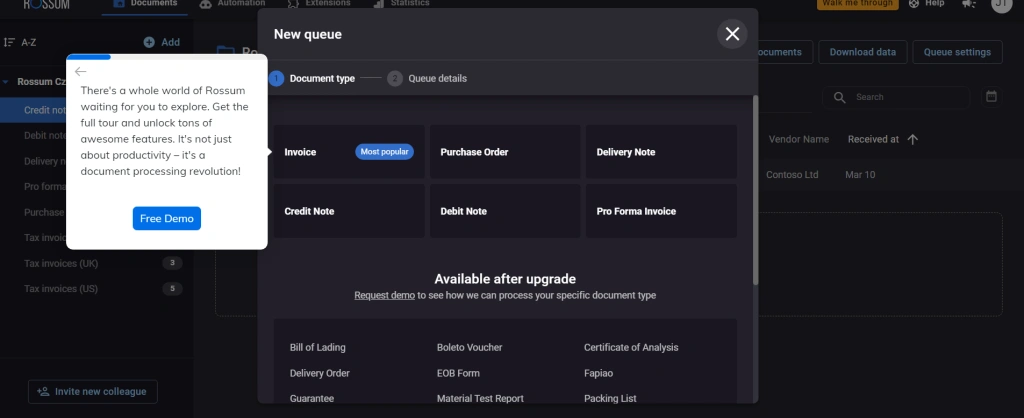Open the Extensions tab

point(319,3)
